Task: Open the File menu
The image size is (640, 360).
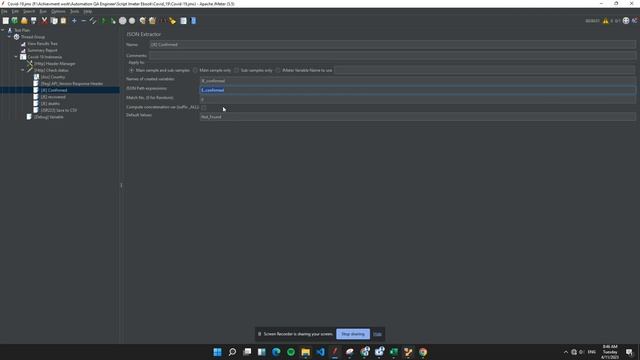Action: [x=4, y=11]
